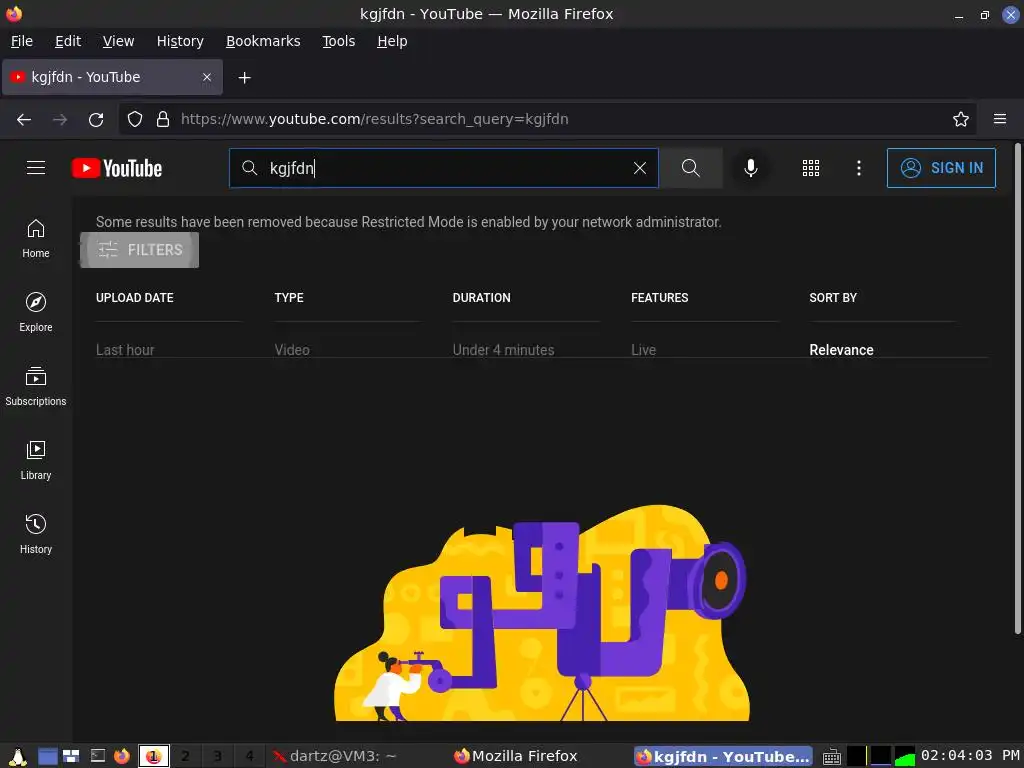Open the YouTube apps grid icon
This screenshot has width=1024, height=768.
(x=810, y=168)
